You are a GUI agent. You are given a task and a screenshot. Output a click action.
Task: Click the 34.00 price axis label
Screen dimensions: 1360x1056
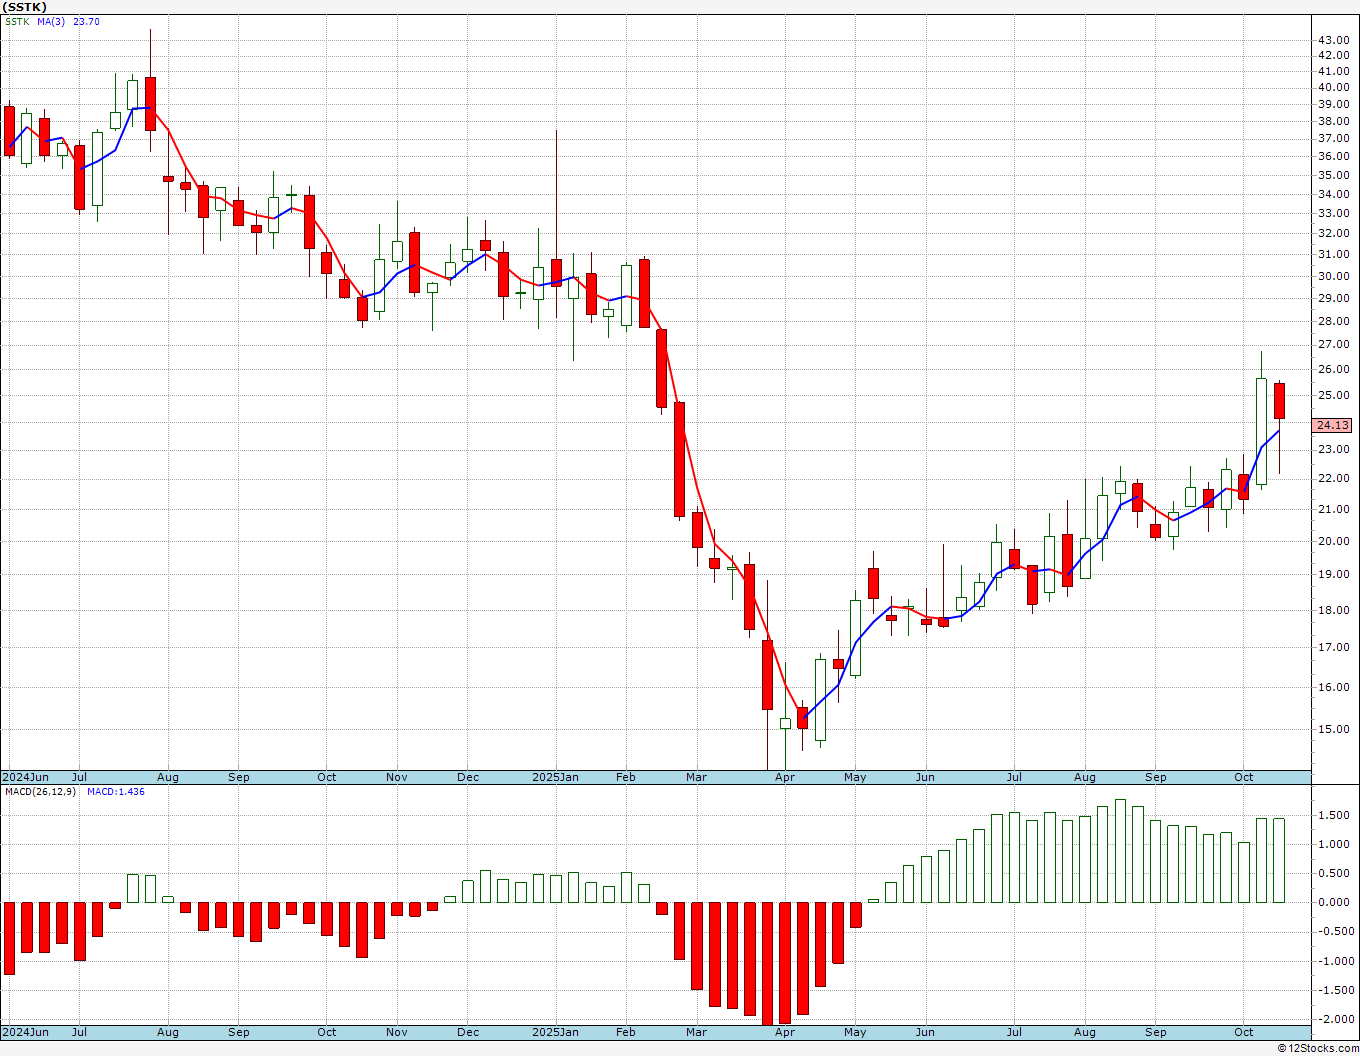click(1333, 194)
